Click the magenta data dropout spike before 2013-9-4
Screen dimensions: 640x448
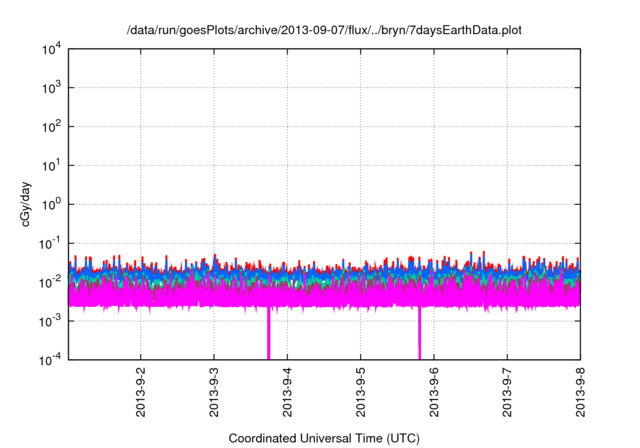(x=269, y=333)
